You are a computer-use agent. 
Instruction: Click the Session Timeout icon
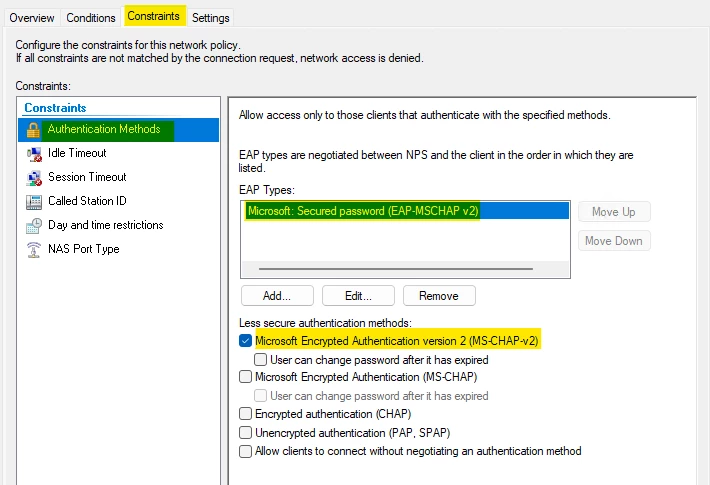[x=34, y=178]
